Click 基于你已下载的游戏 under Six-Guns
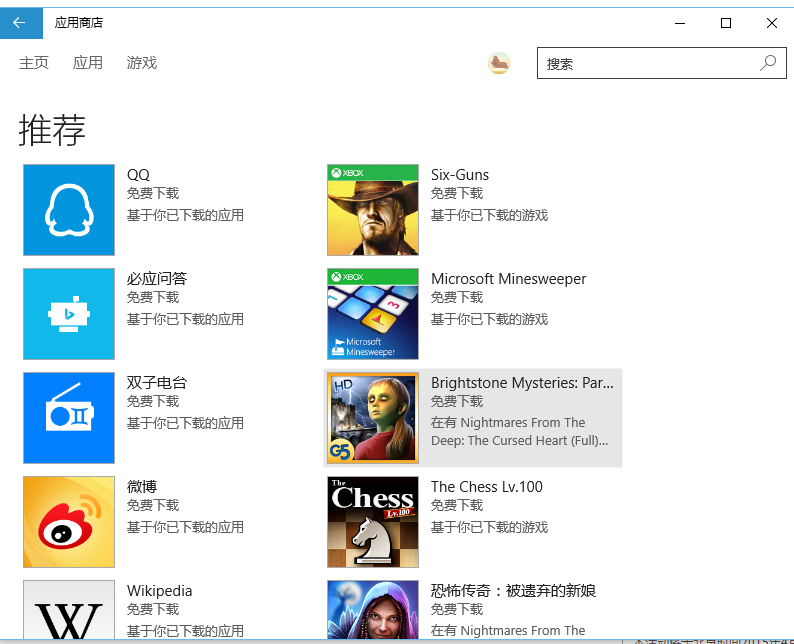This screenshot has width=794, height=644. [x=489, y=215]
